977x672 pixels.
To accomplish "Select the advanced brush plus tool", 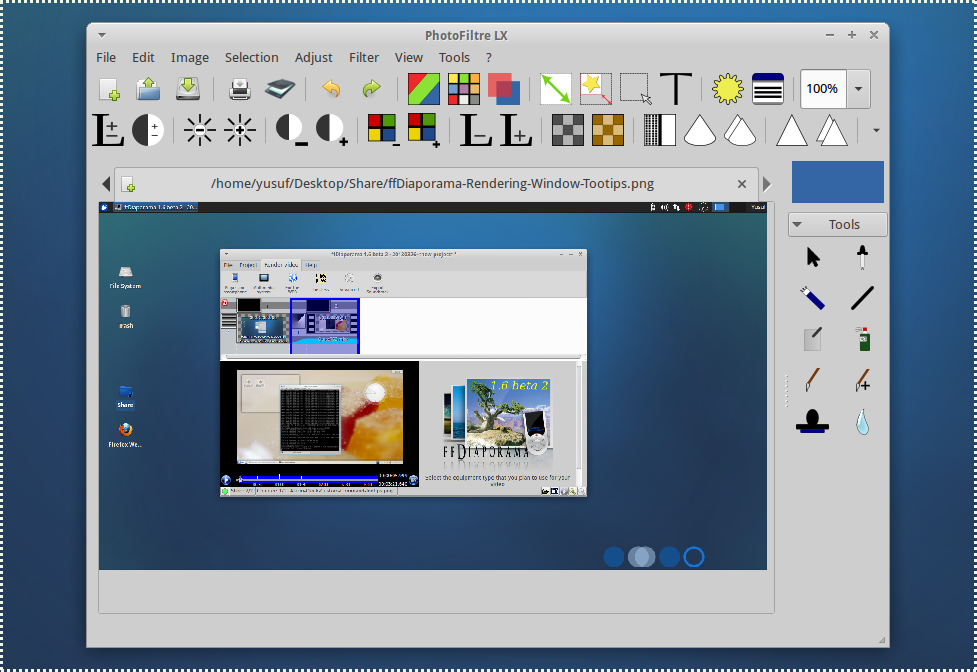I will tap(862, 379).
